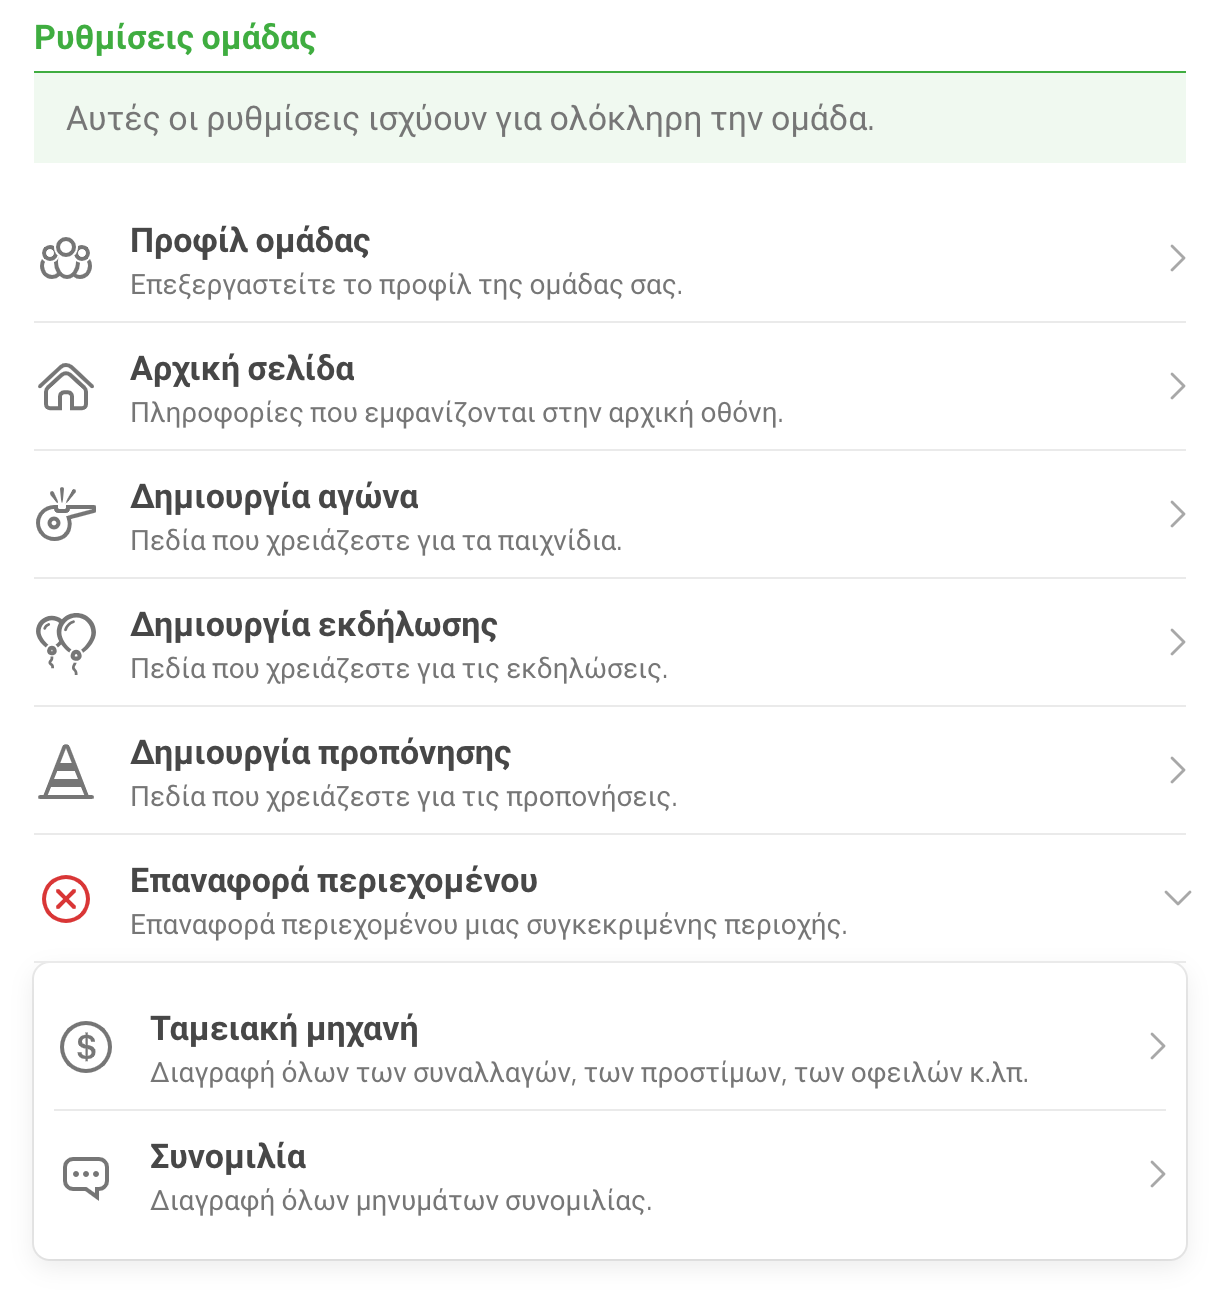Open Ταμειακή μηχανή reset option
The width and height of the screenshot is (1224, 1290).
click(x=610, y=1046)
